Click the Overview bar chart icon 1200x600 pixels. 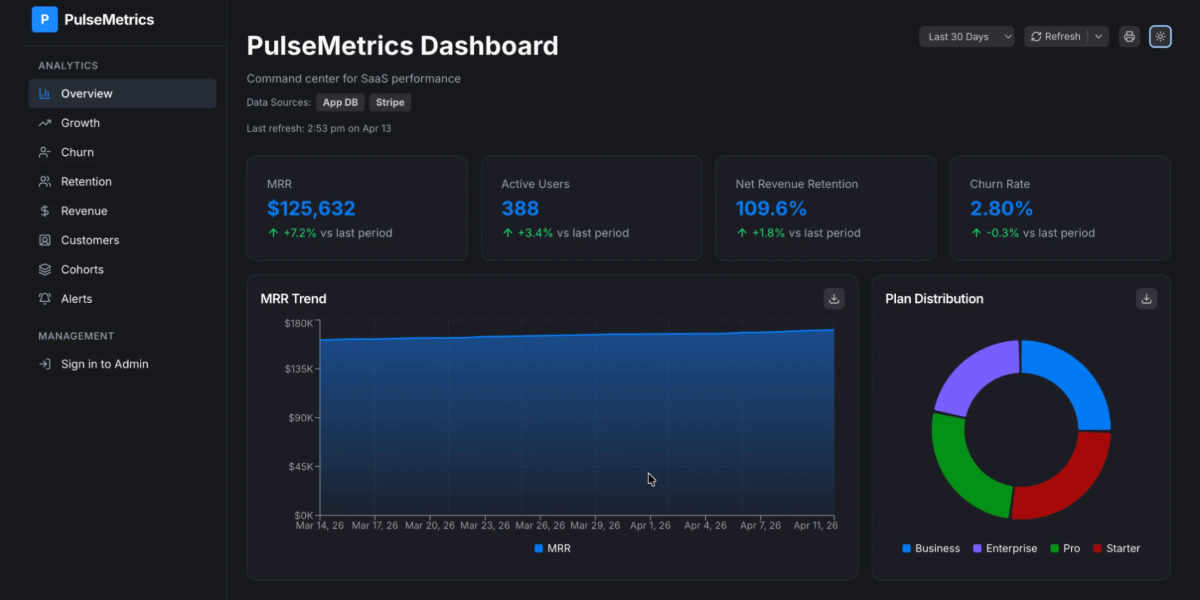45,94
